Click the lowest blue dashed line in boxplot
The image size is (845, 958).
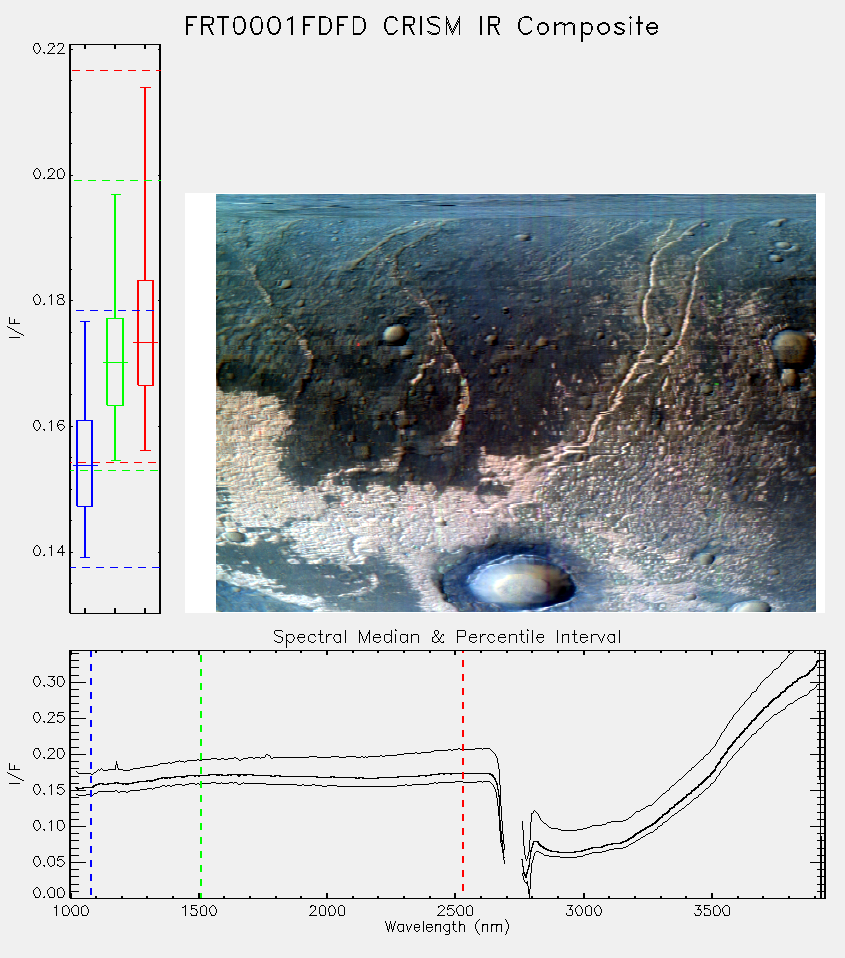pyautogui.click(x=115, y=568)
